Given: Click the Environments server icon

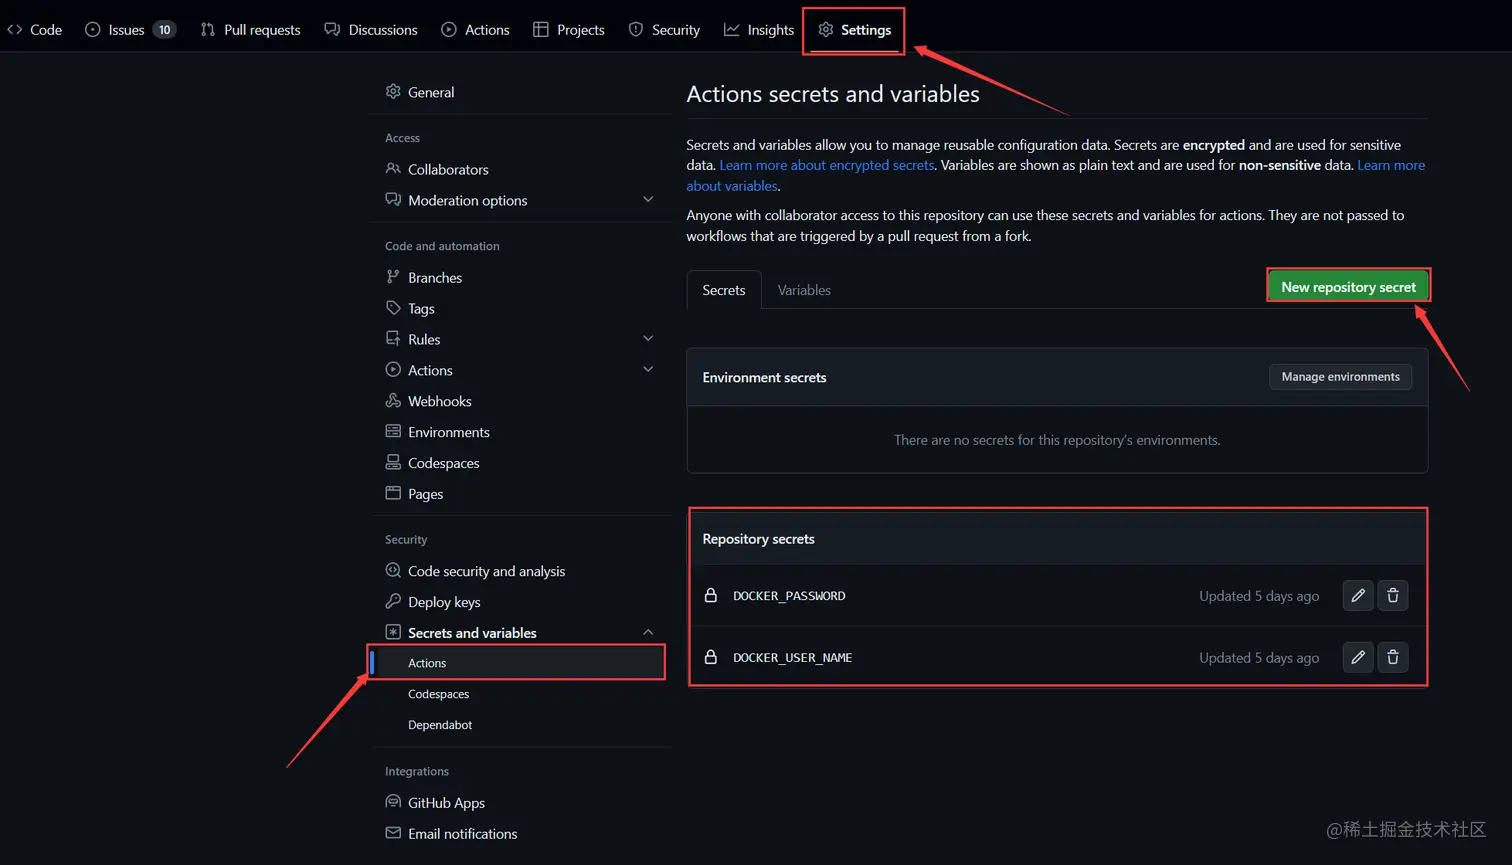Looking at the screenshot, I should pyautogui.click(x=393, y=432).
